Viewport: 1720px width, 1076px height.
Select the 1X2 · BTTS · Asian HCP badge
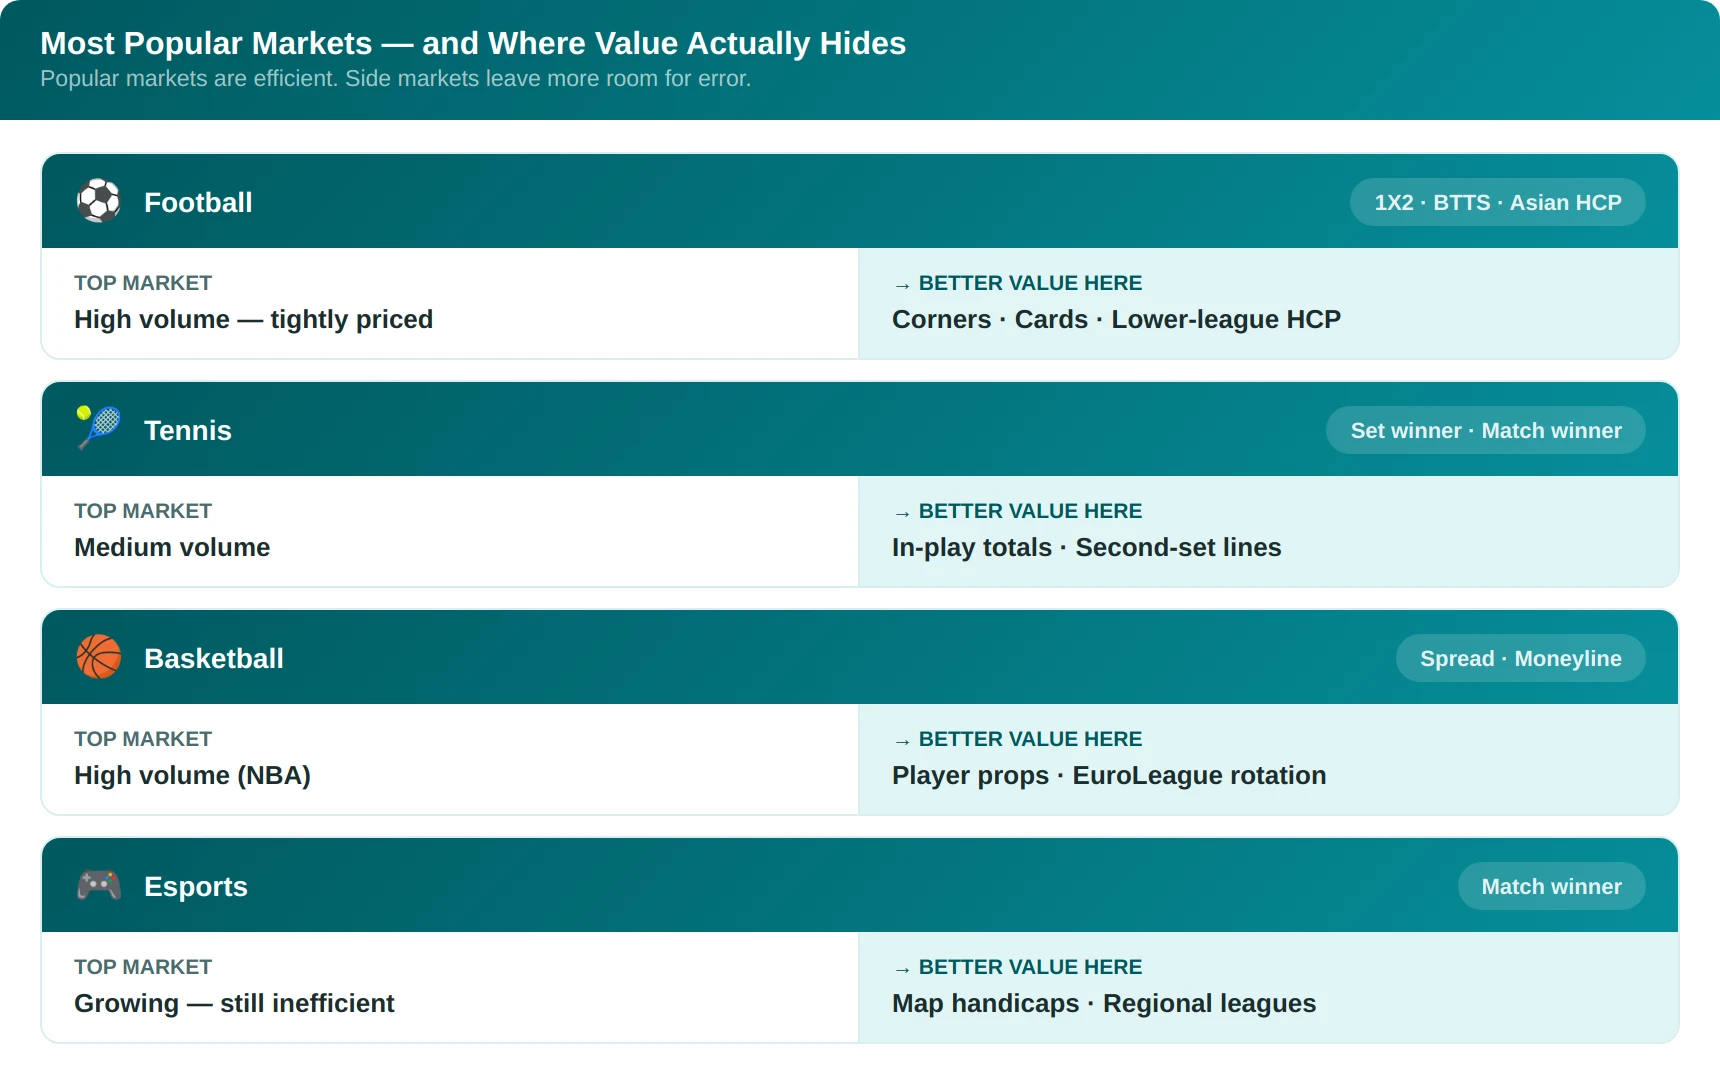1497,202
